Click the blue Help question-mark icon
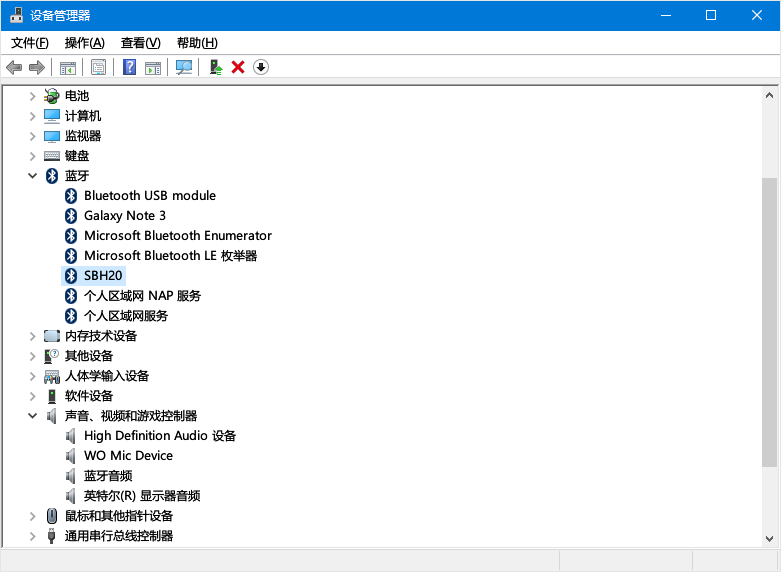Screen dimensions: 781x572 [130, 67]
